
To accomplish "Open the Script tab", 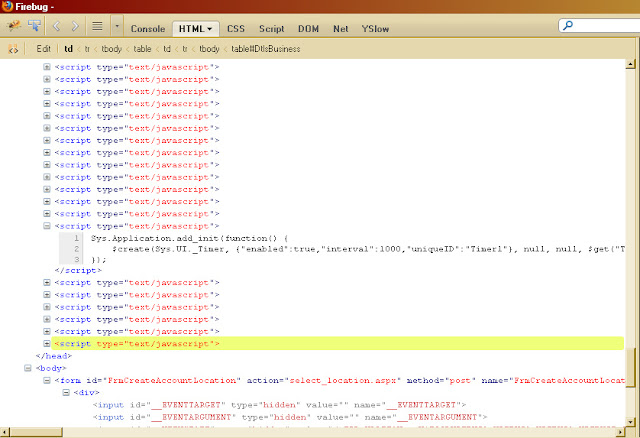I will coord(271,29).
